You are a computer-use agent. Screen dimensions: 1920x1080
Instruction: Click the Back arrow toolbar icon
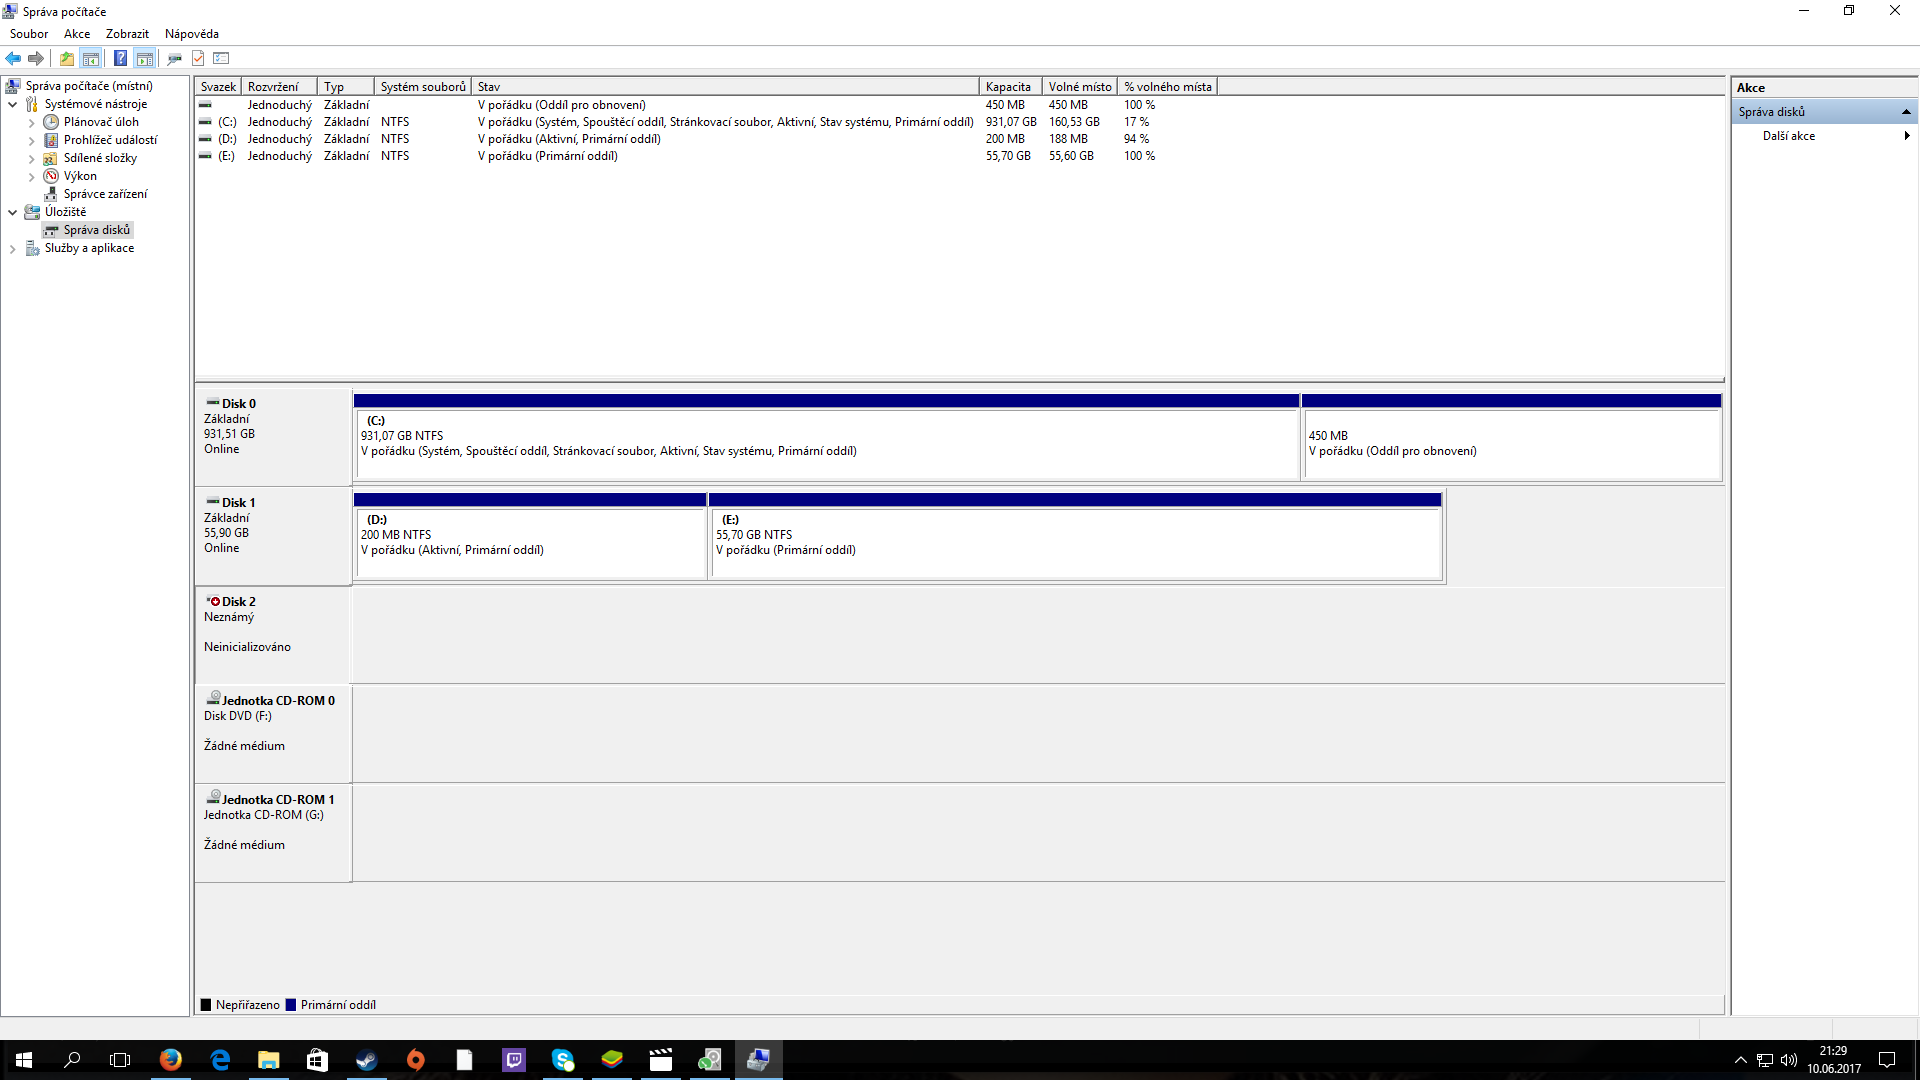(x=13, y=58)
